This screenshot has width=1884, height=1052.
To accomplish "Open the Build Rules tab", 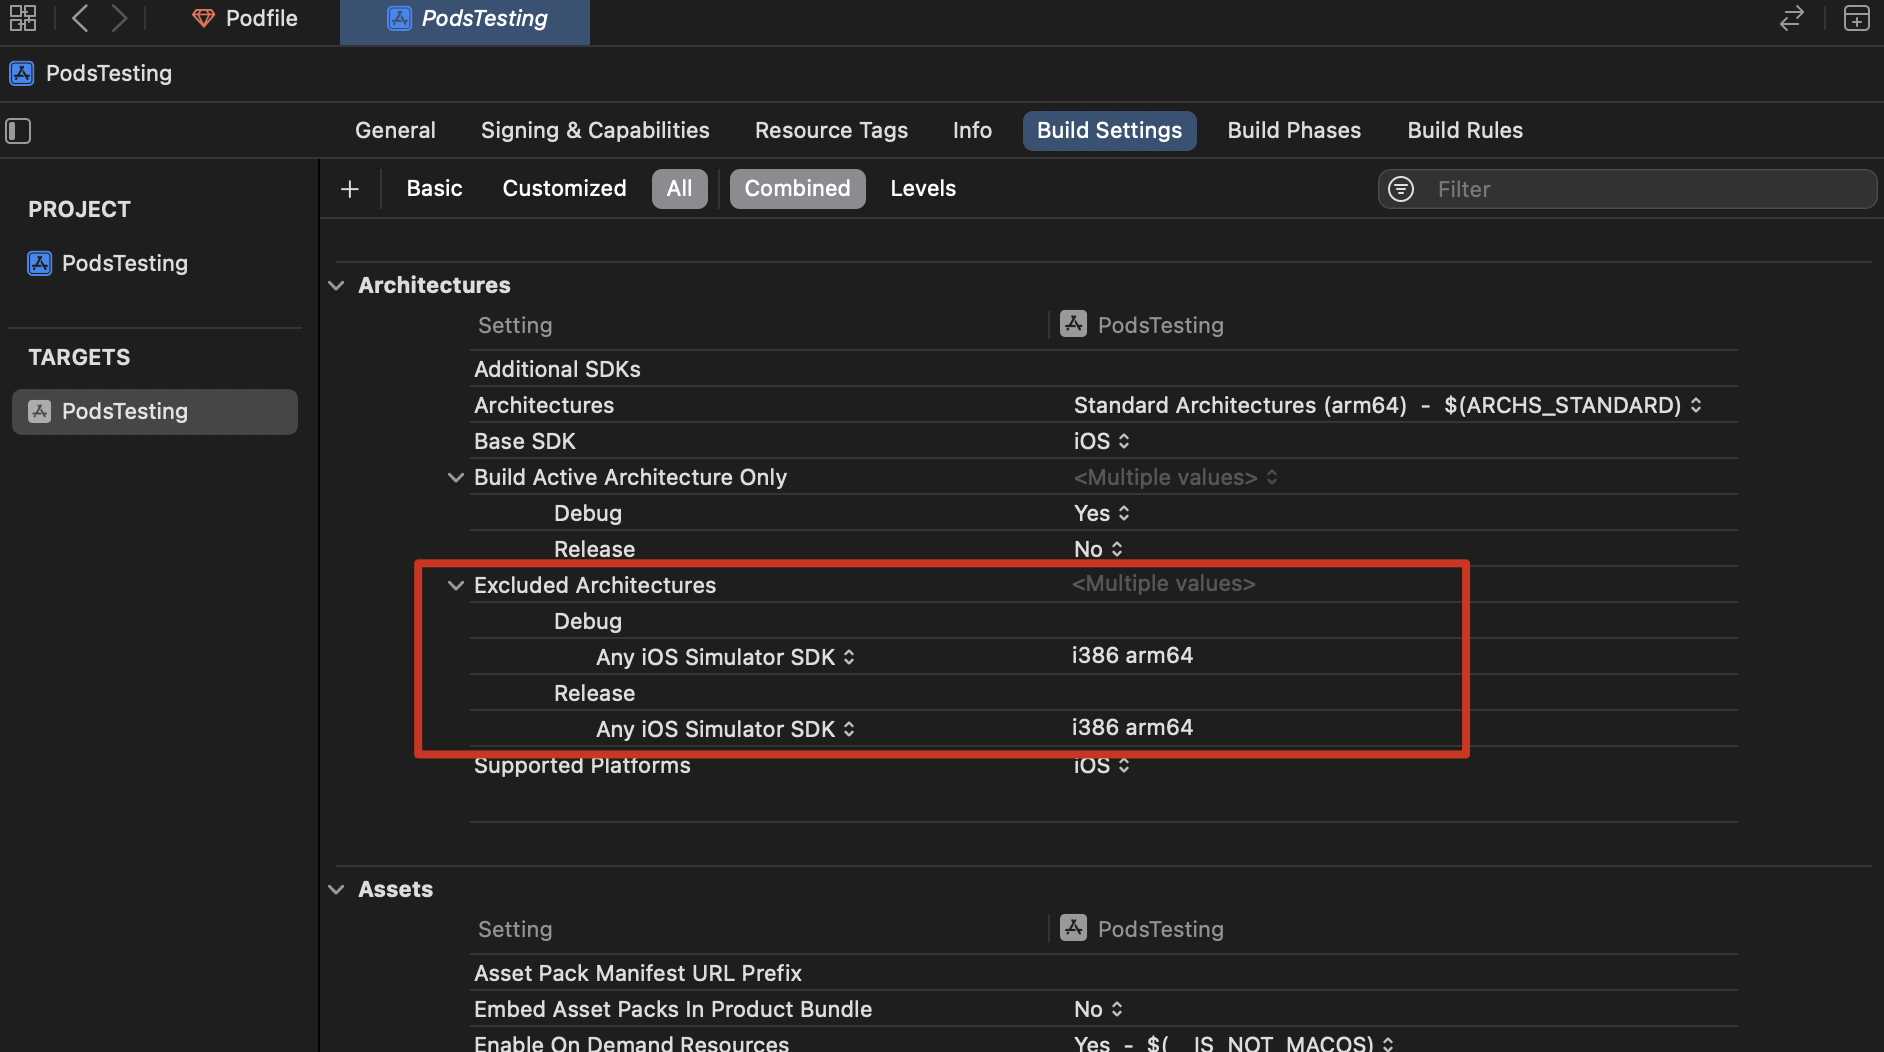I will click(x=1465, y=131).
